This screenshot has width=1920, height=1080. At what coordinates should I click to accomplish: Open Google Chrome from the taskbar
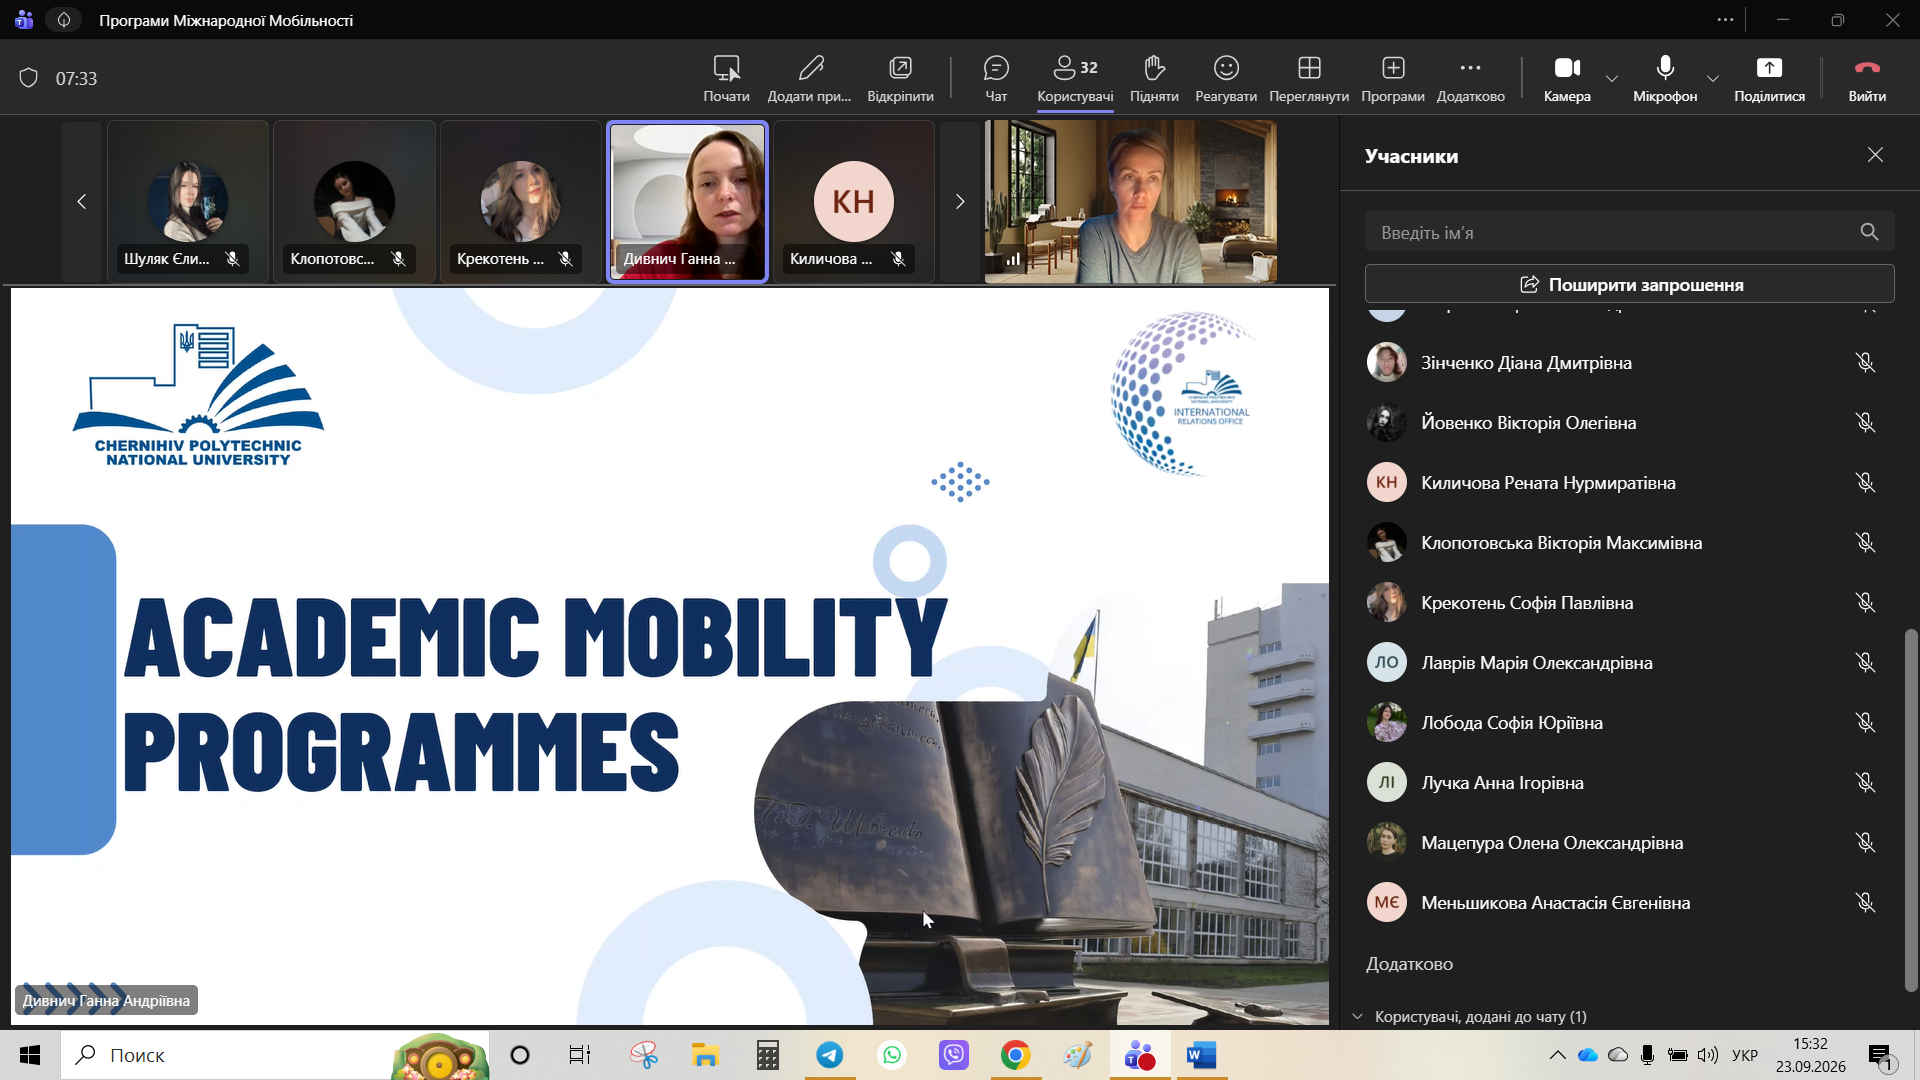pos(1015,1055)
